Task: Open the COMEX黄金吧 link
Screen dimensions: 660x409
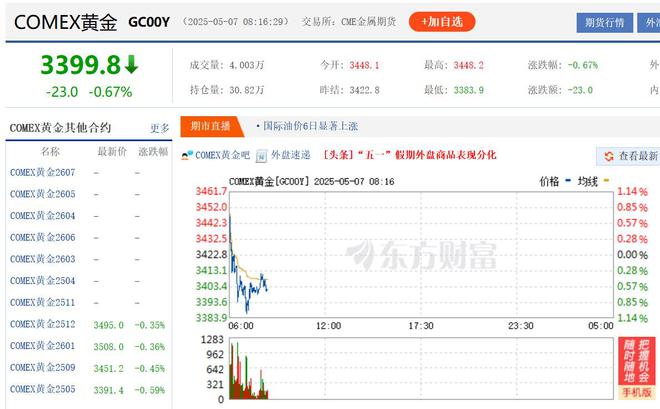Action: [x=222, y=155]
